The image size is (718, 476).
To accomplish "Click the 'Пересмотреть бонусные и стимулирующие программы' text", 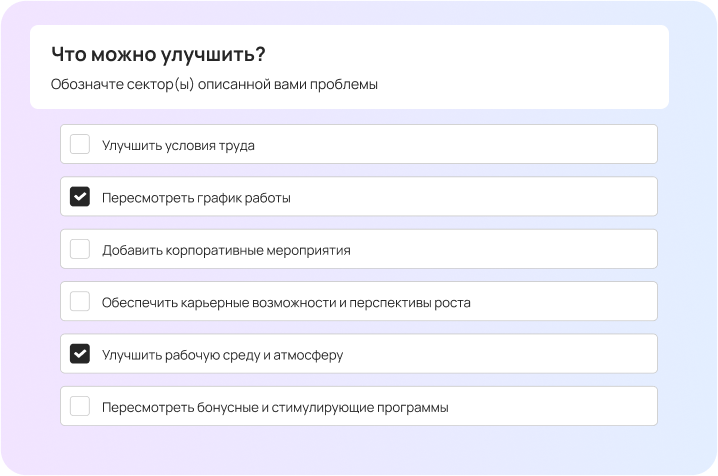I will (275, 406).
